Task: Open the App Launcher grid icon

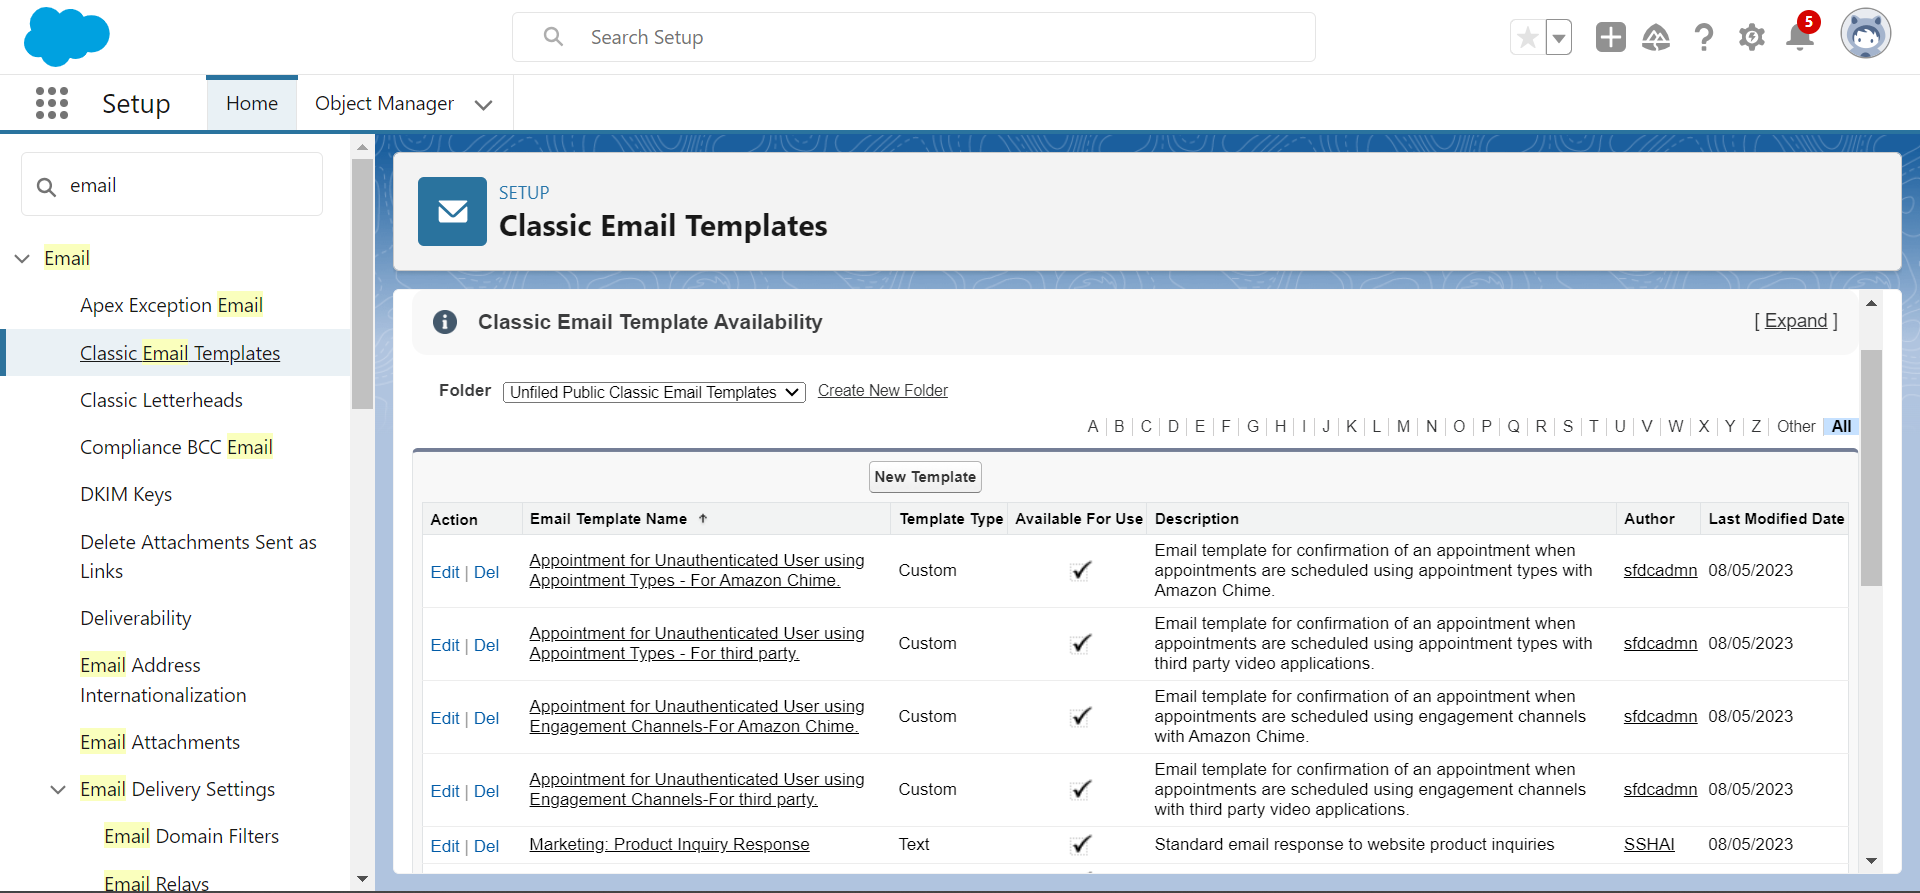Action: point(52,103)
